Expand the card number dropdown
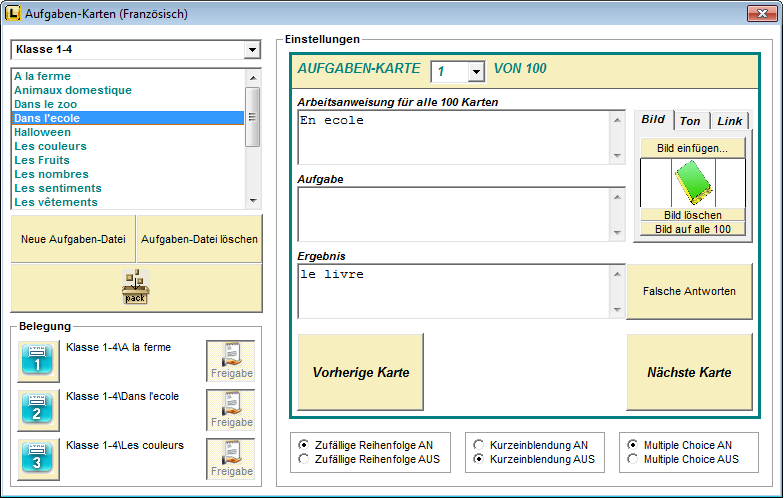The height and width of the screenshot is (498, 784). coord(476,71)
